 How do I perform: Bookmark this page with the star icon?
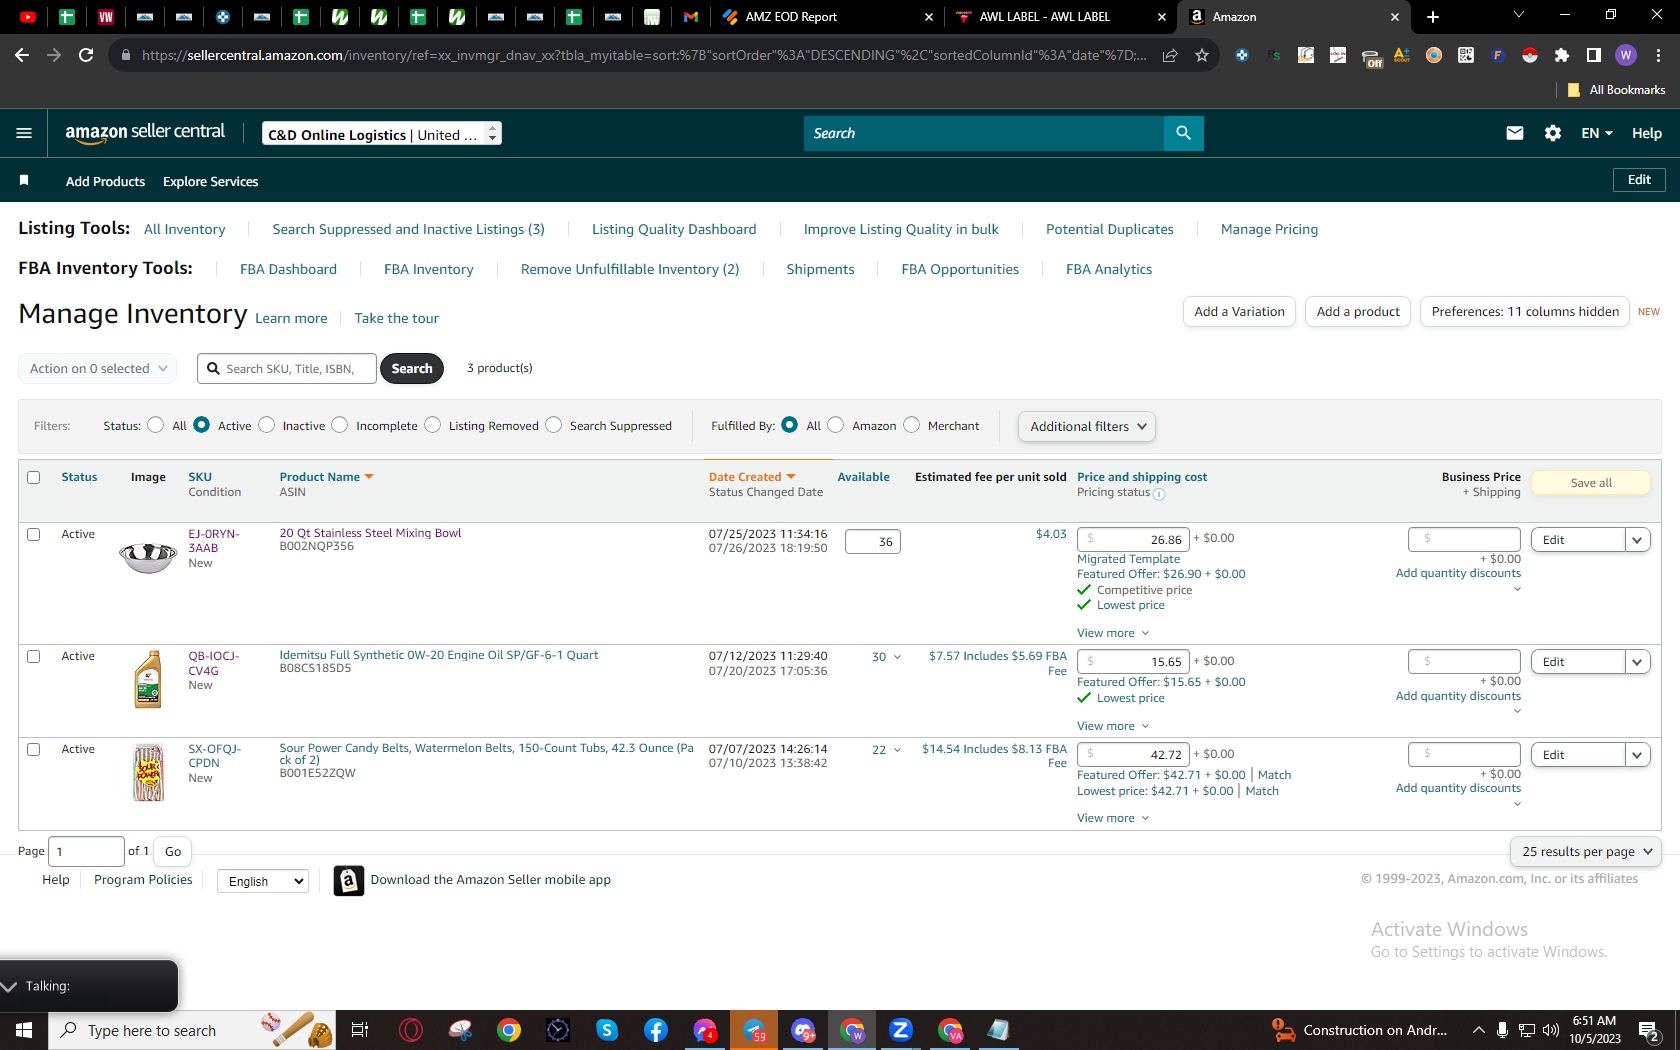click(x=1202, y=55)
